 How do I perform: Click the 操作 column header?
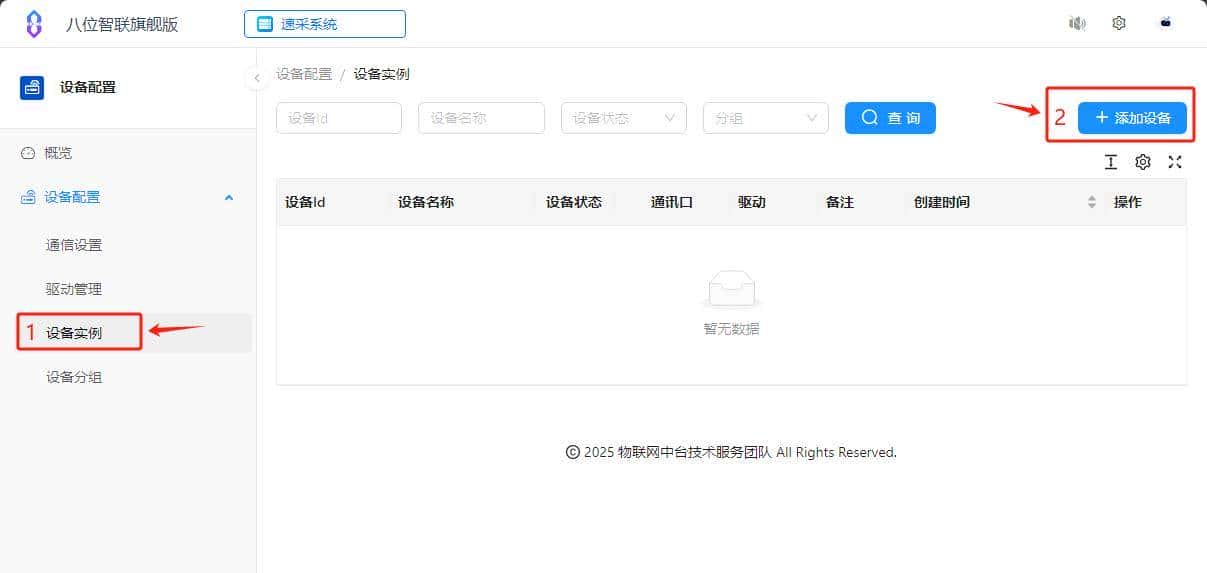pos(1128,202)
